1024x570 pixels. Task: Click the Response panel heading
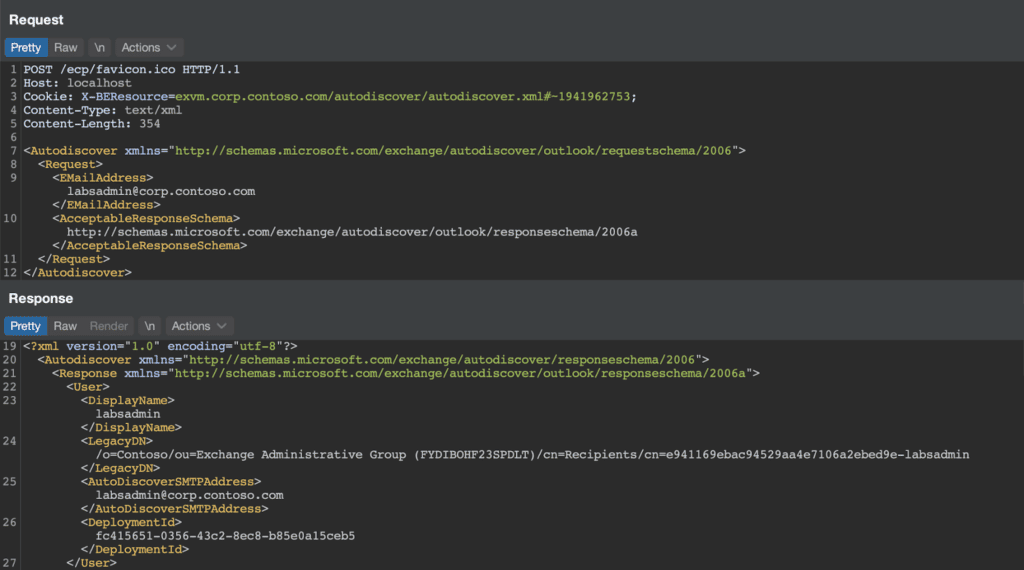(x=40, y=298)
